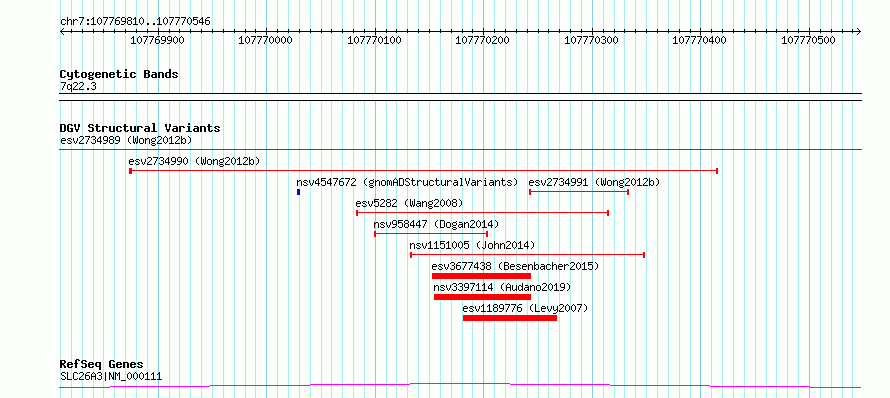Click the DGV Structural Variants track title
890x398 pixels.
click(x=140, y=128)
